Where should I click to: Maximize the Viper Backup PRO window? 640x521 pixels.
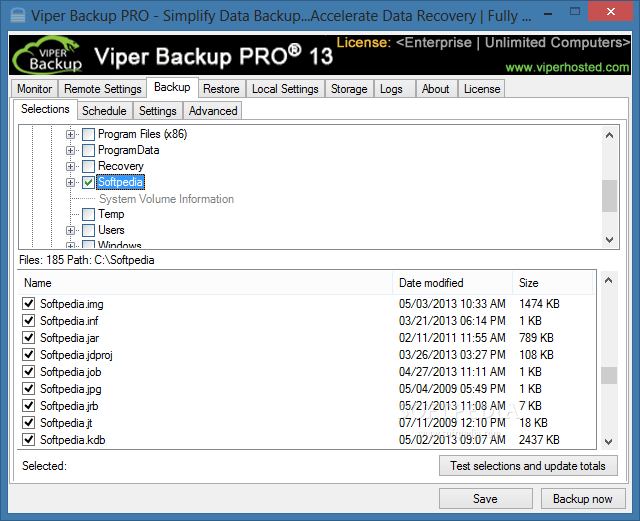[x=575, y=11]
